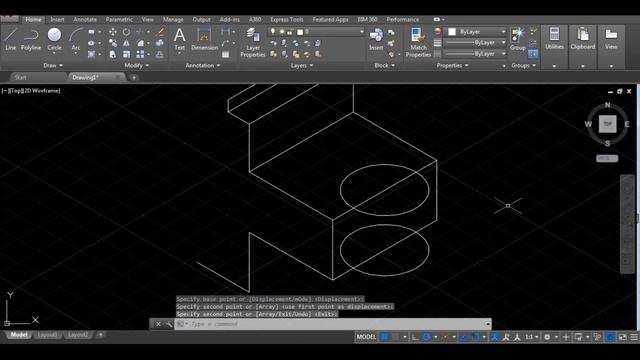Image resolution: width=640 pixels, height=360 pixels.
Task: Click the Move tool icon
Action: [x=113, y=32]
